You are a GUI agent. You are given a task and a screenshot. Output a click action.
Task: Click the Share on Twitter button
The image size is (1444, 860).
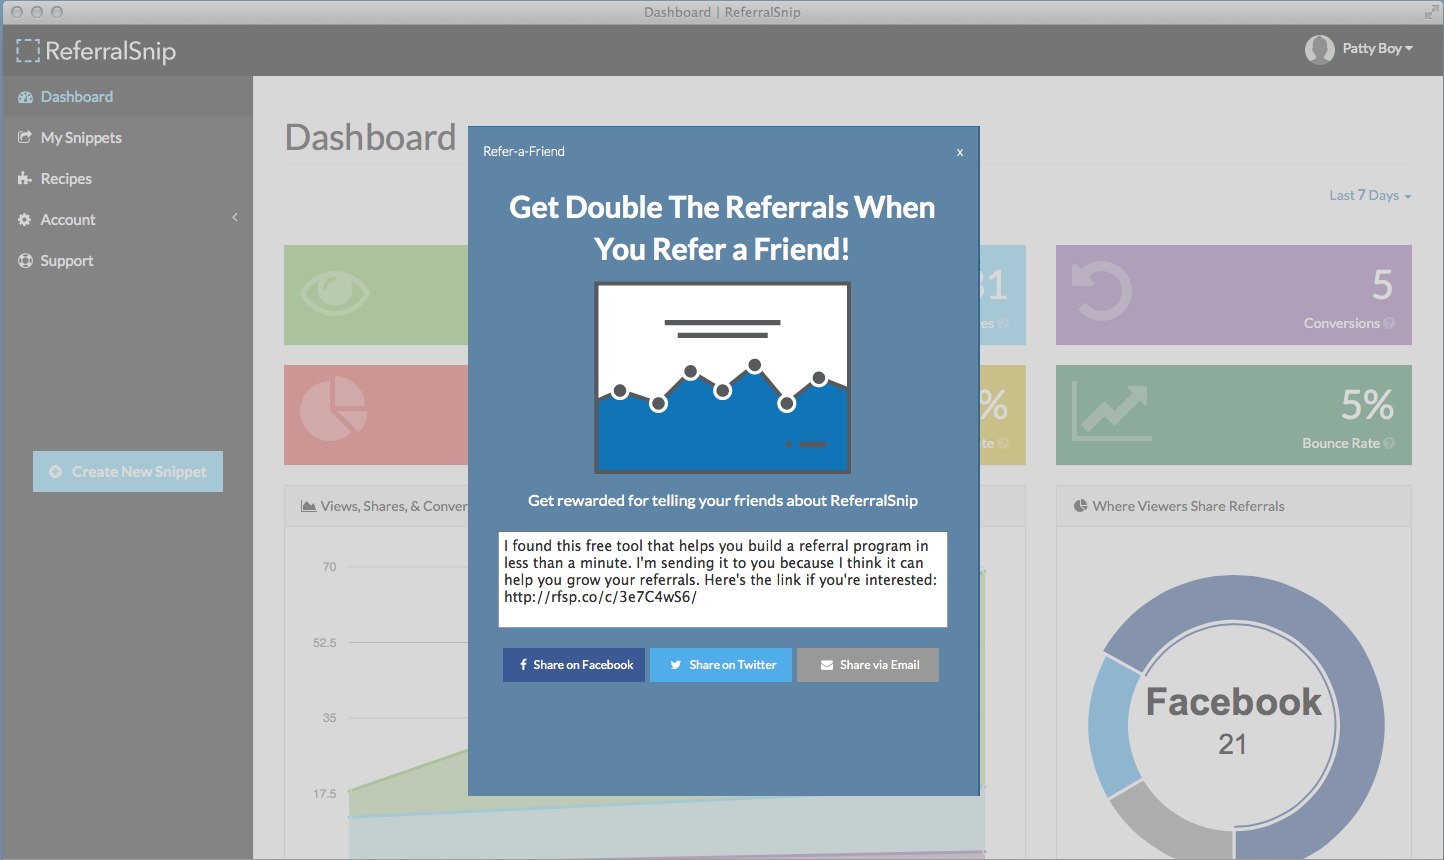coord(721,665)
